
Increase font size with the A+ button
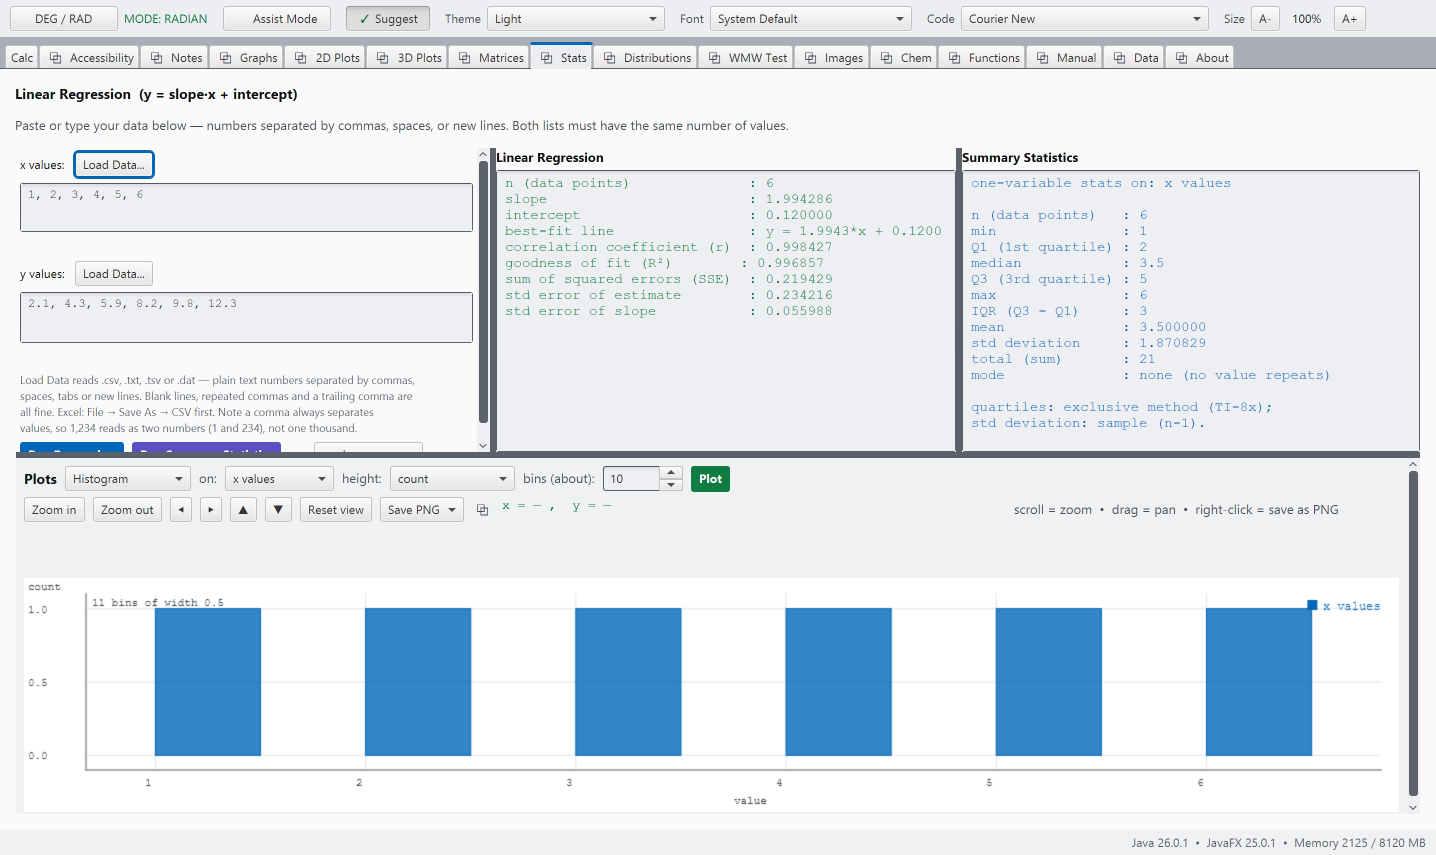coord(1350,19)
